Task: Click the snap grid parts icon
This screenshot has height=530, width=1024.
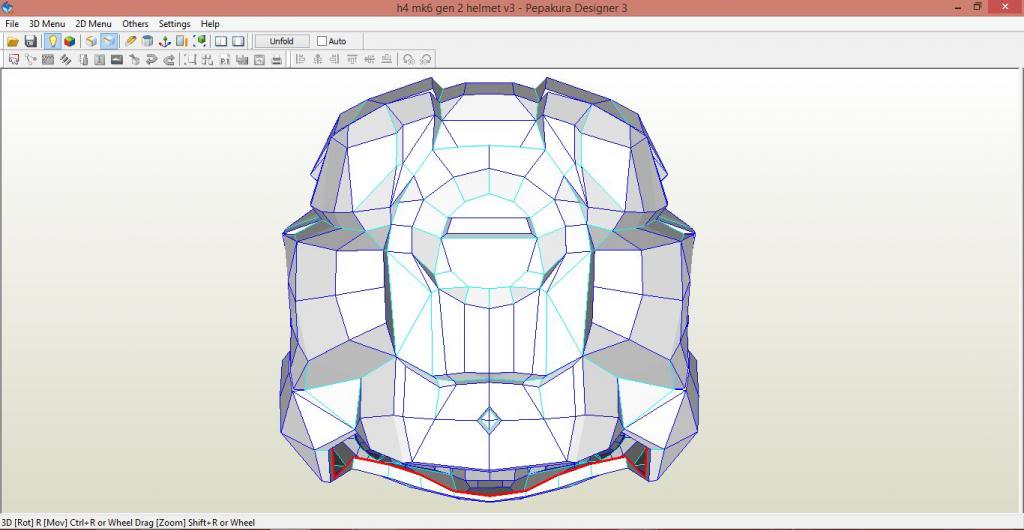Action: coord(208,59)
